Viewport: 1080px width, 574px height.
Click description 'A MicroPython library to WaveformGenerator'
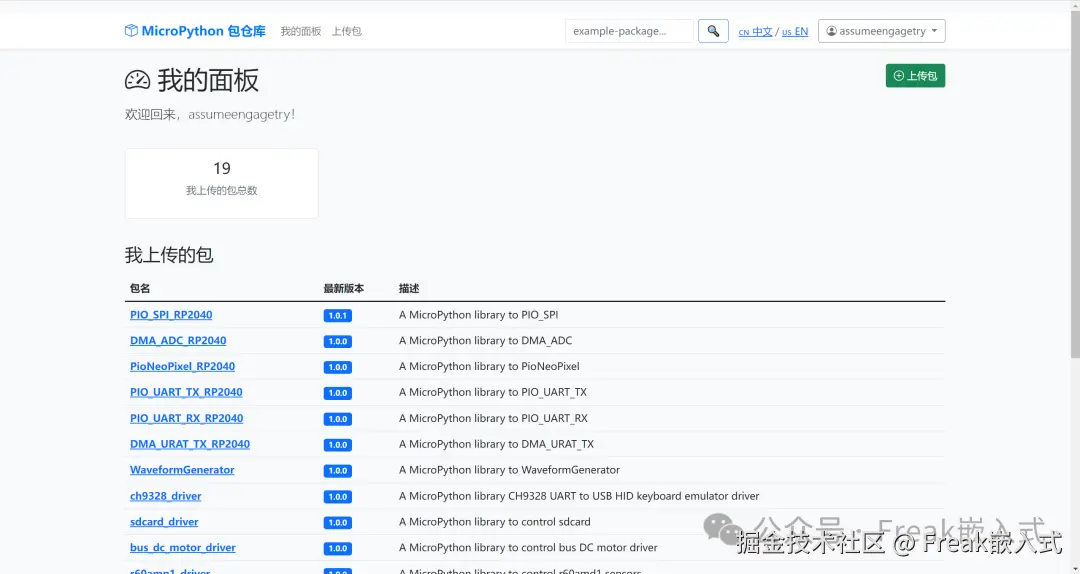(x=509, y=470)
